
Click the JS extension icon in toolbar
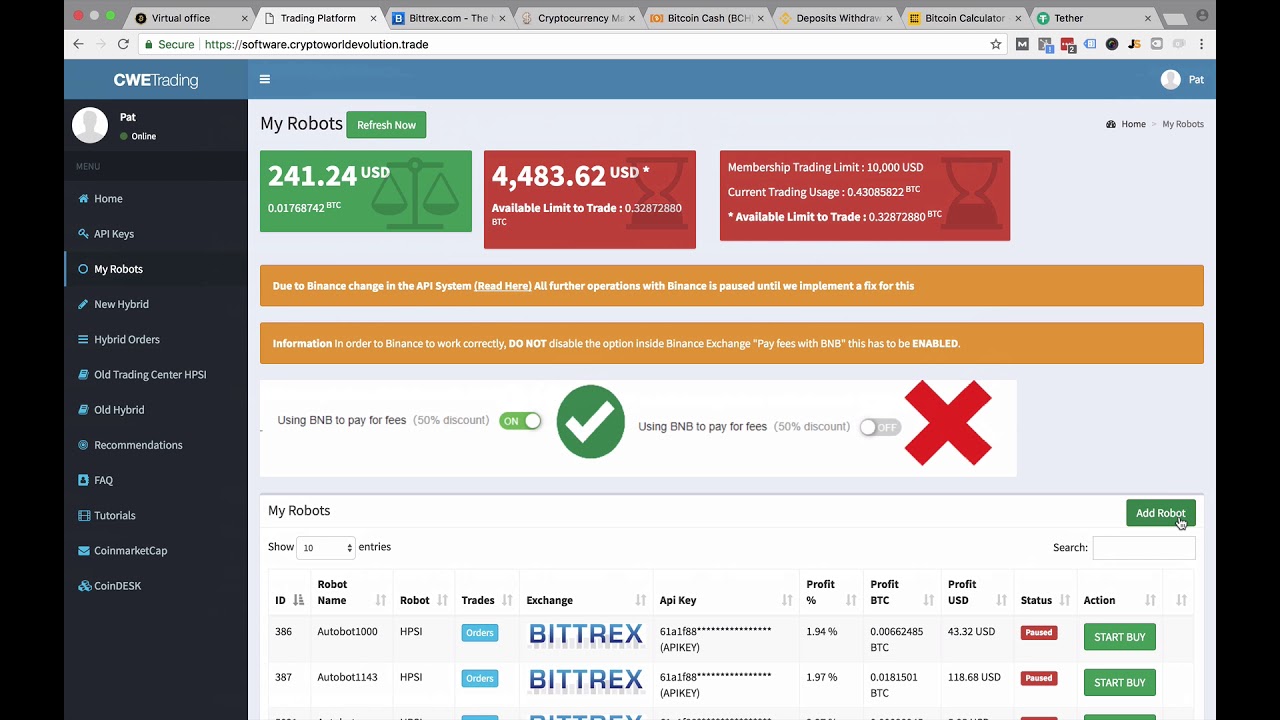pos(1134,44)
